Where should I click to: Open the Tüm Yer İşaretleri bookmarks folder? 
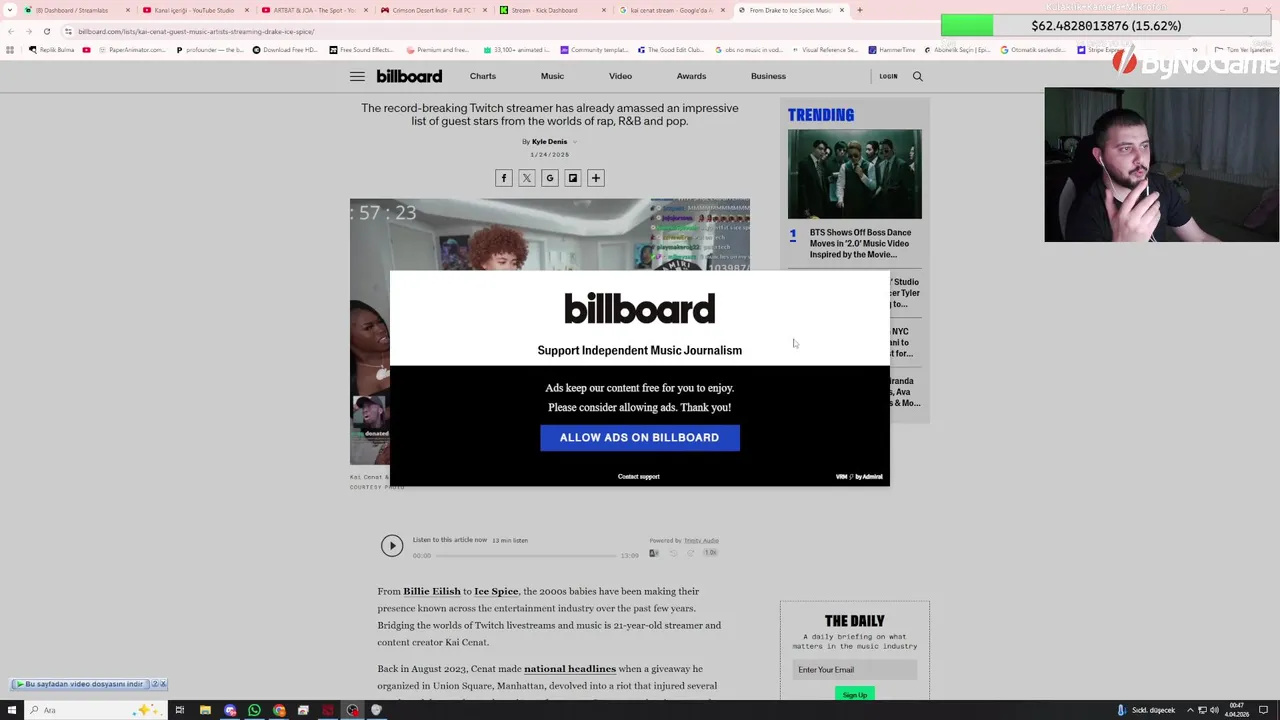[x=1243, y=50]
